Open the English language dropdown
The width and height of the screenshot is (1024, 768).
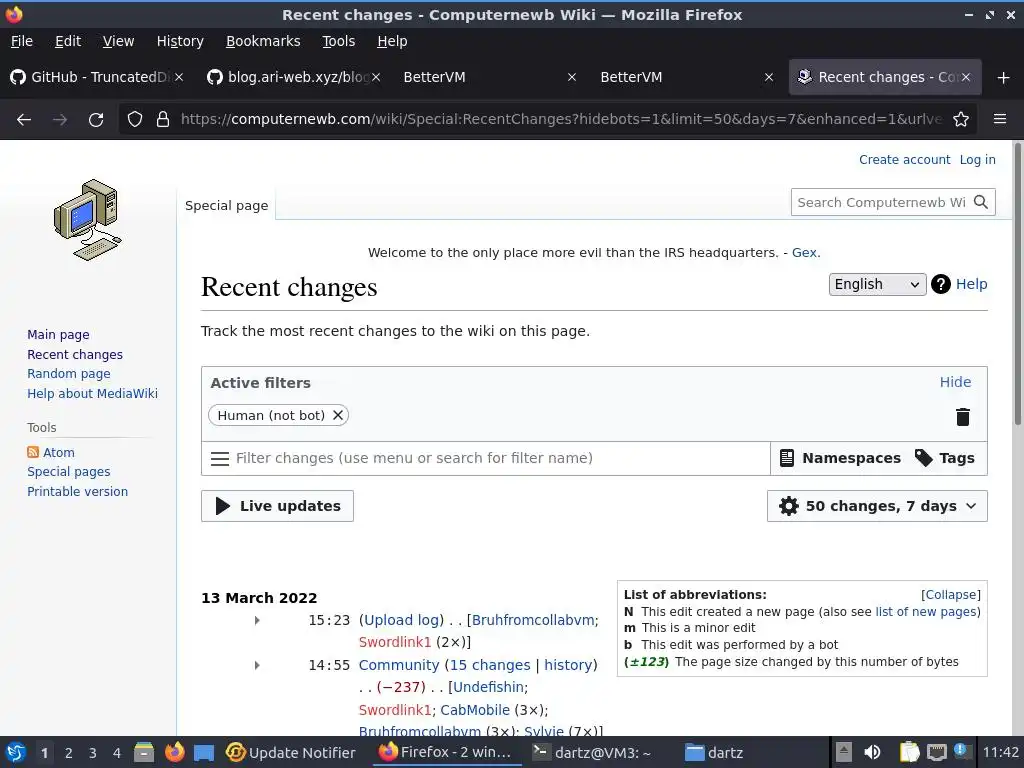tap(877, 285)
